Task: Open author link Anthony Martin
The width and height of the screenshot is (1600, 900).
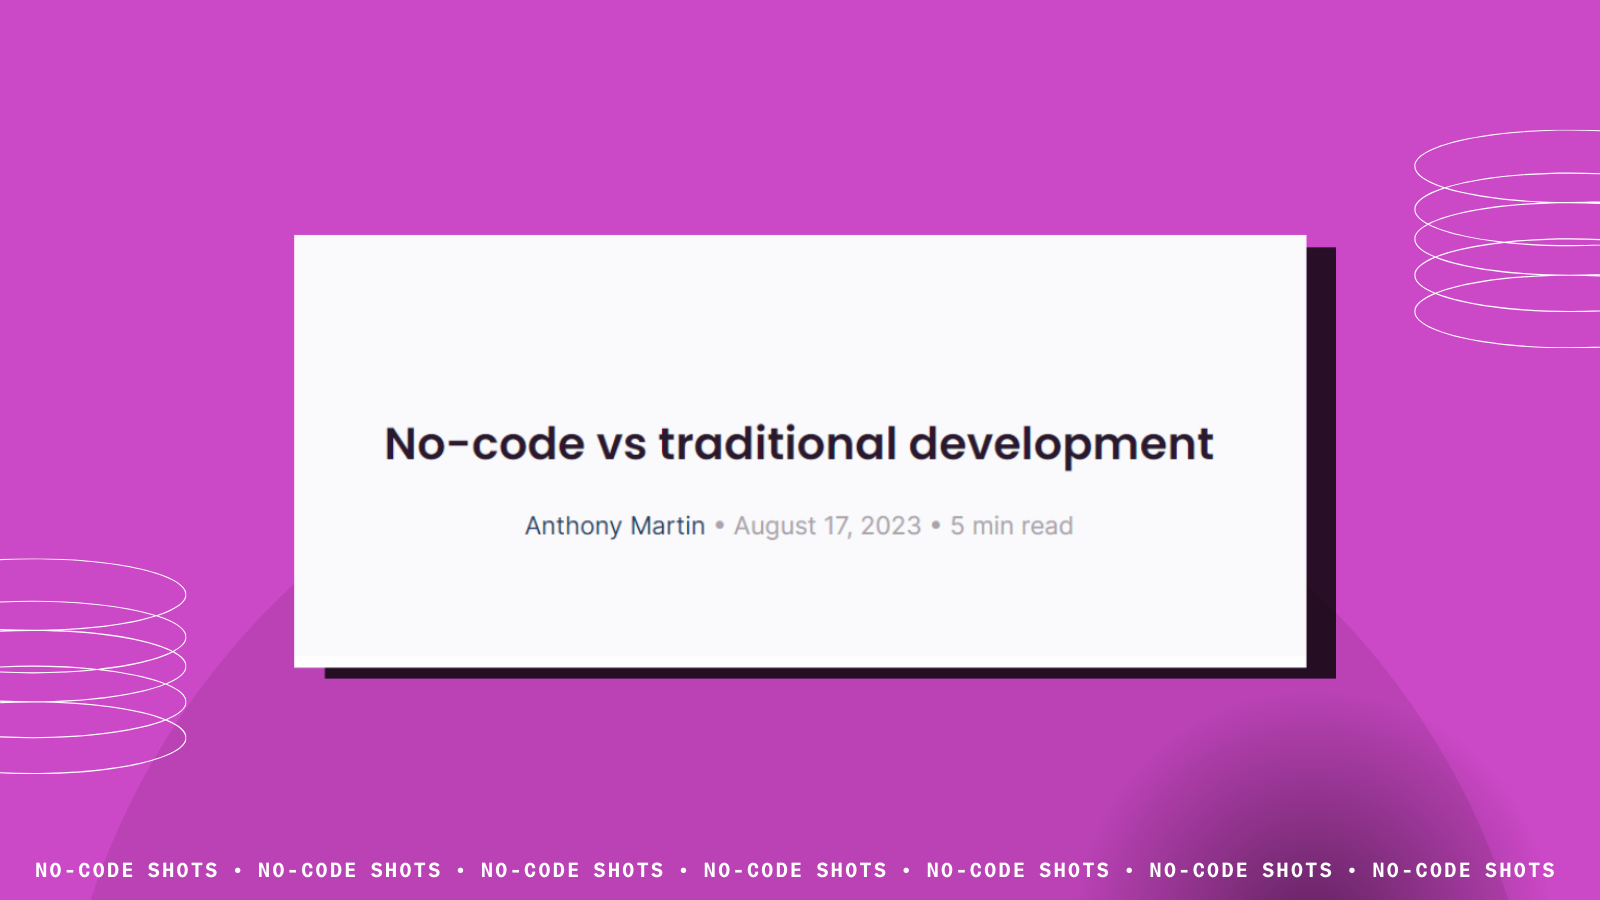Action: 615,526
